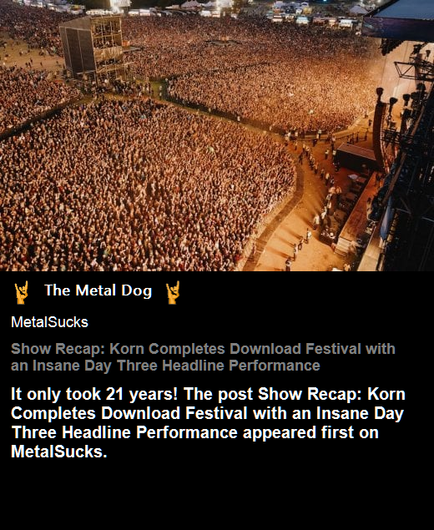Click the empty black area below the description
Image resolution: width=434 pixels, height=530 pixels.
point(217,495)
